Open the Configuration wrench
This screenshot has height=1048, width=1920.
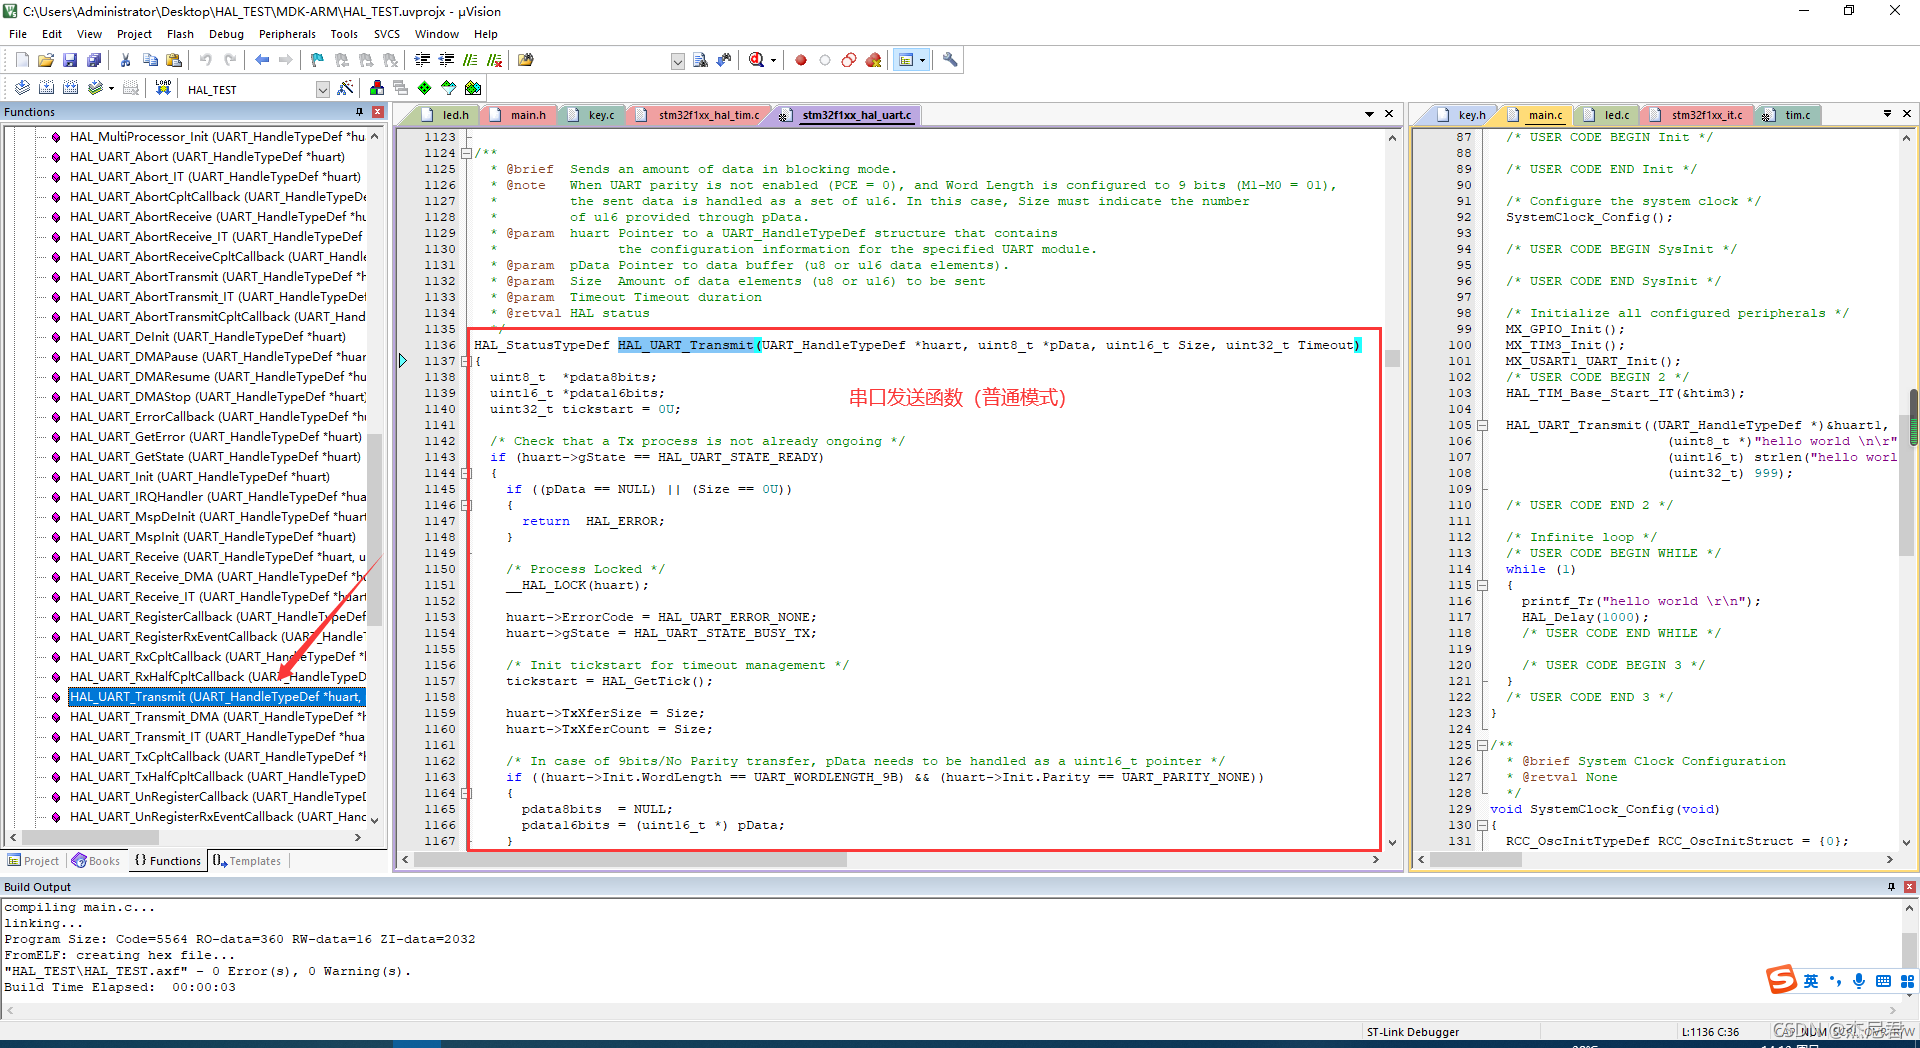click(950, 60)
